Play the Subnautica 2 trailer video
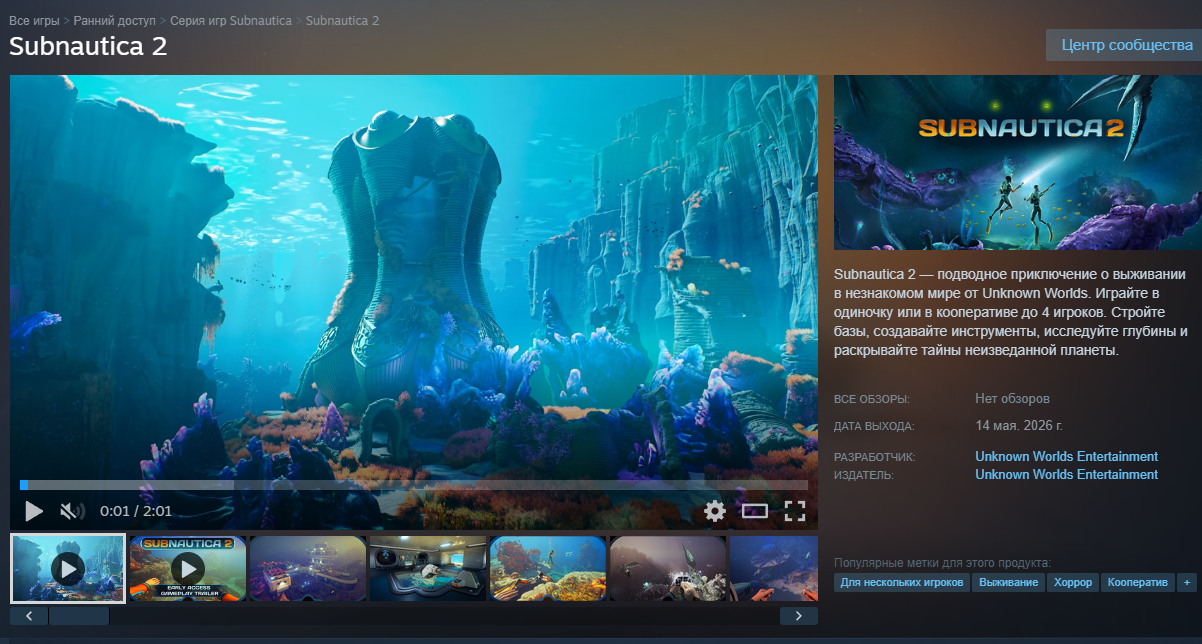Image resolution: width=1202 pixels, height=644 pixels. coord(33,511)
